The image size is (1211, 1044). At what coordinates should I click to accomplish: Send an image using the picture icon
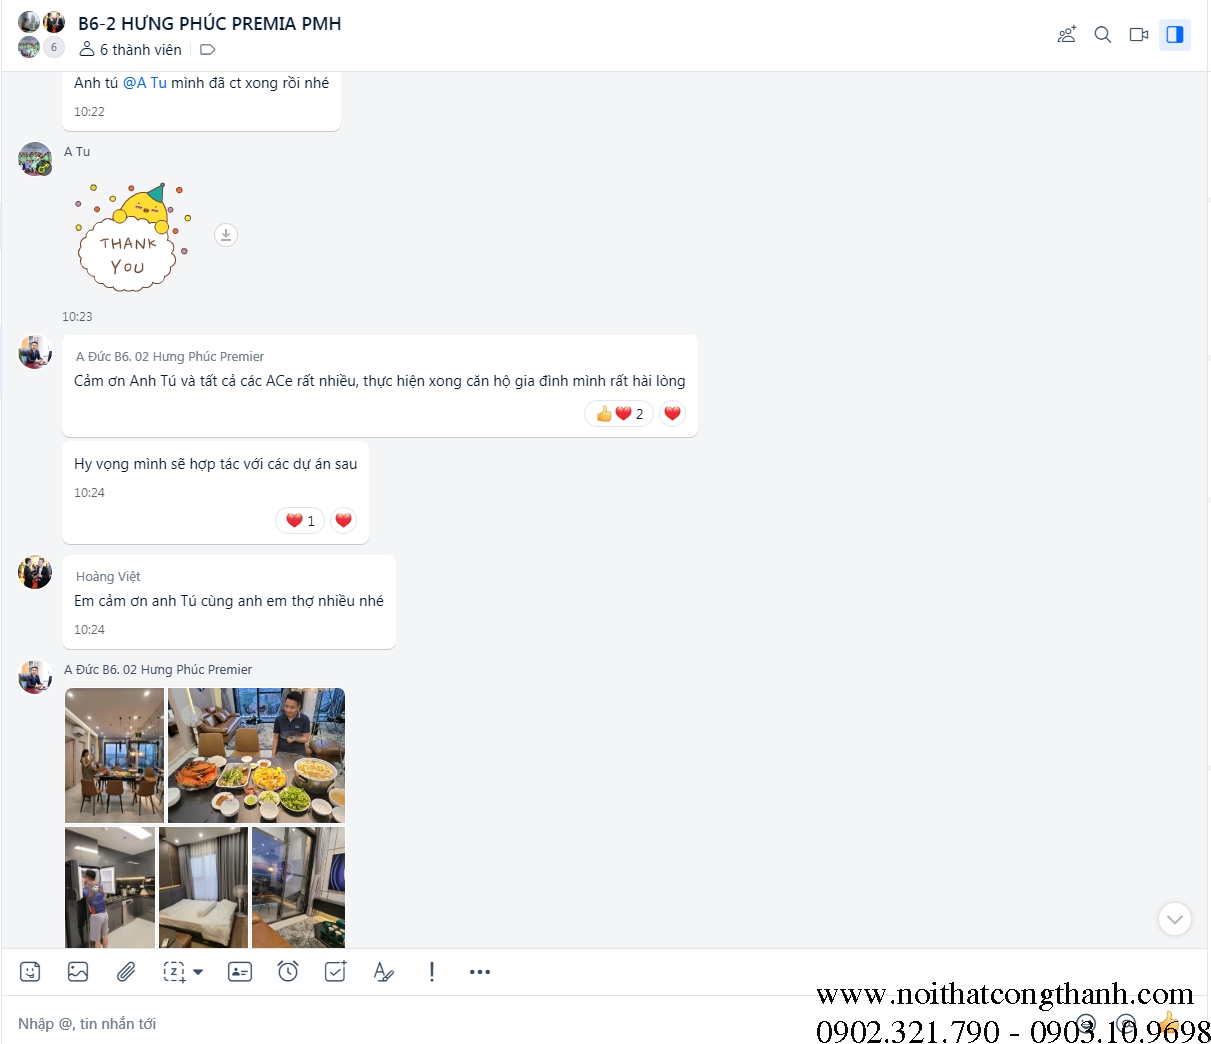78,972
